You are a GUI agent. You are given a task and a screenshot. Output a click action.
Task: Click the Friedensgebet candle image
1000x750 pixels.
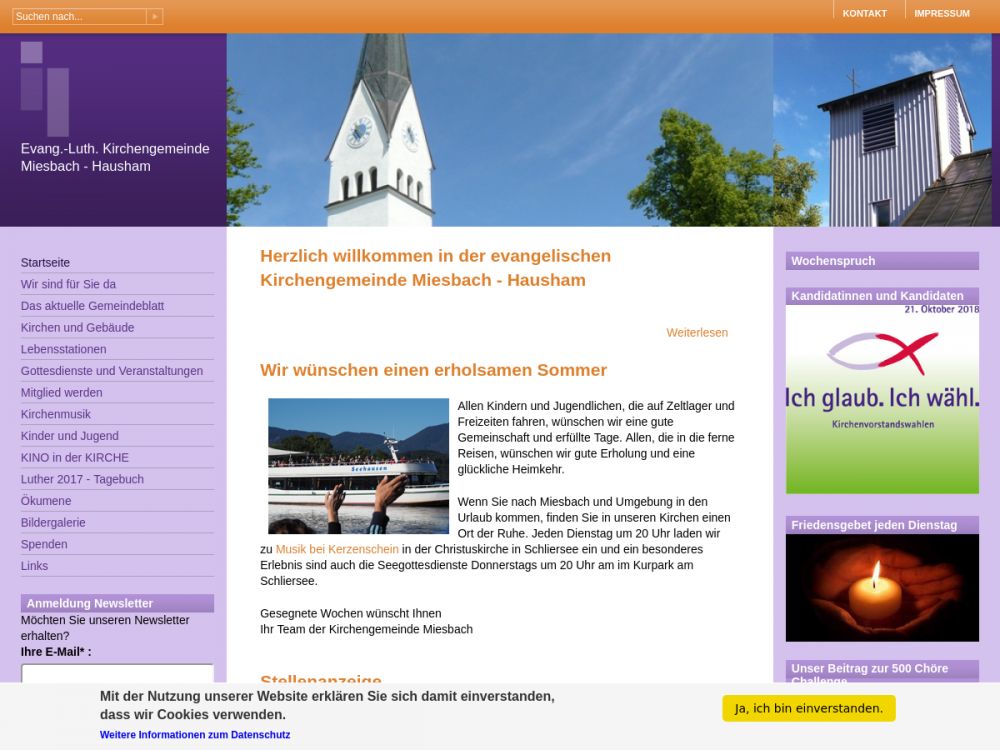[882, 587]
